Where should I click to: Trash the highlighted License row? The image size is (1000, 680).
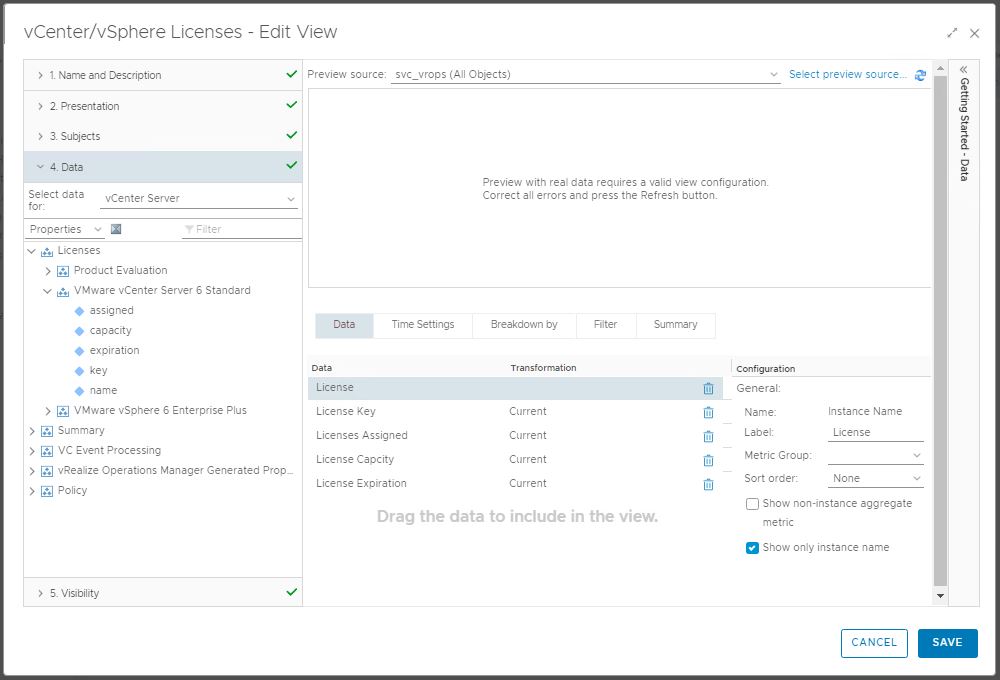(708, 388)
